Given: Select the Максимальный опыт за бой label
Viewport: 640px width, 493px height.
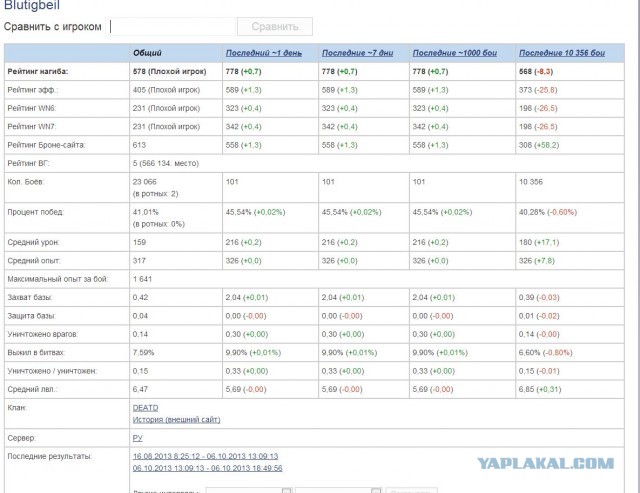Looking at the screenshot, I should (58, 279).
